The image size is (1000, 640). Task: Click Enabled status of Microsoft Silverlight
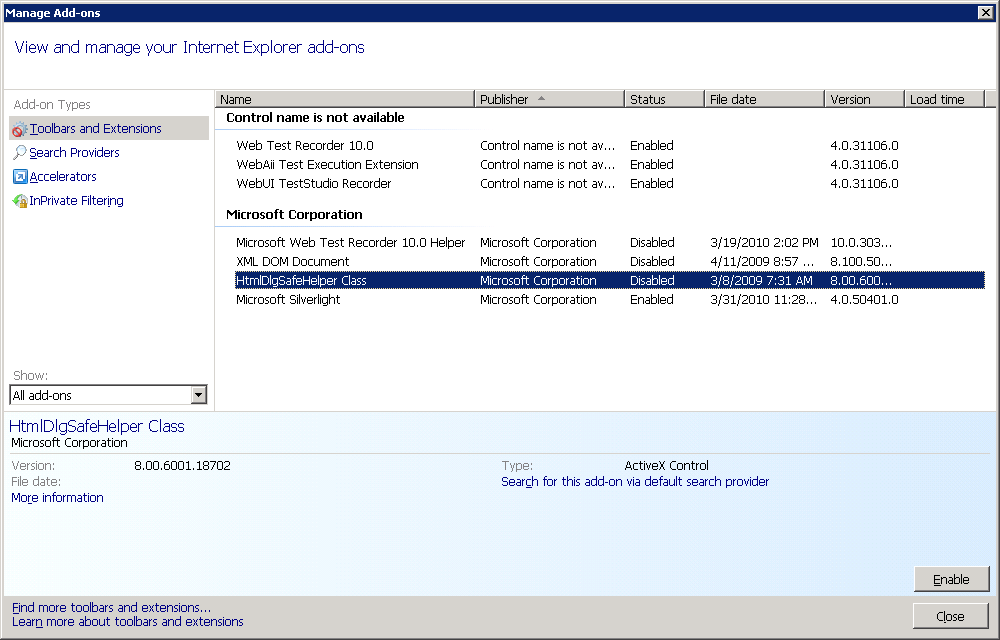click(652, 300)
